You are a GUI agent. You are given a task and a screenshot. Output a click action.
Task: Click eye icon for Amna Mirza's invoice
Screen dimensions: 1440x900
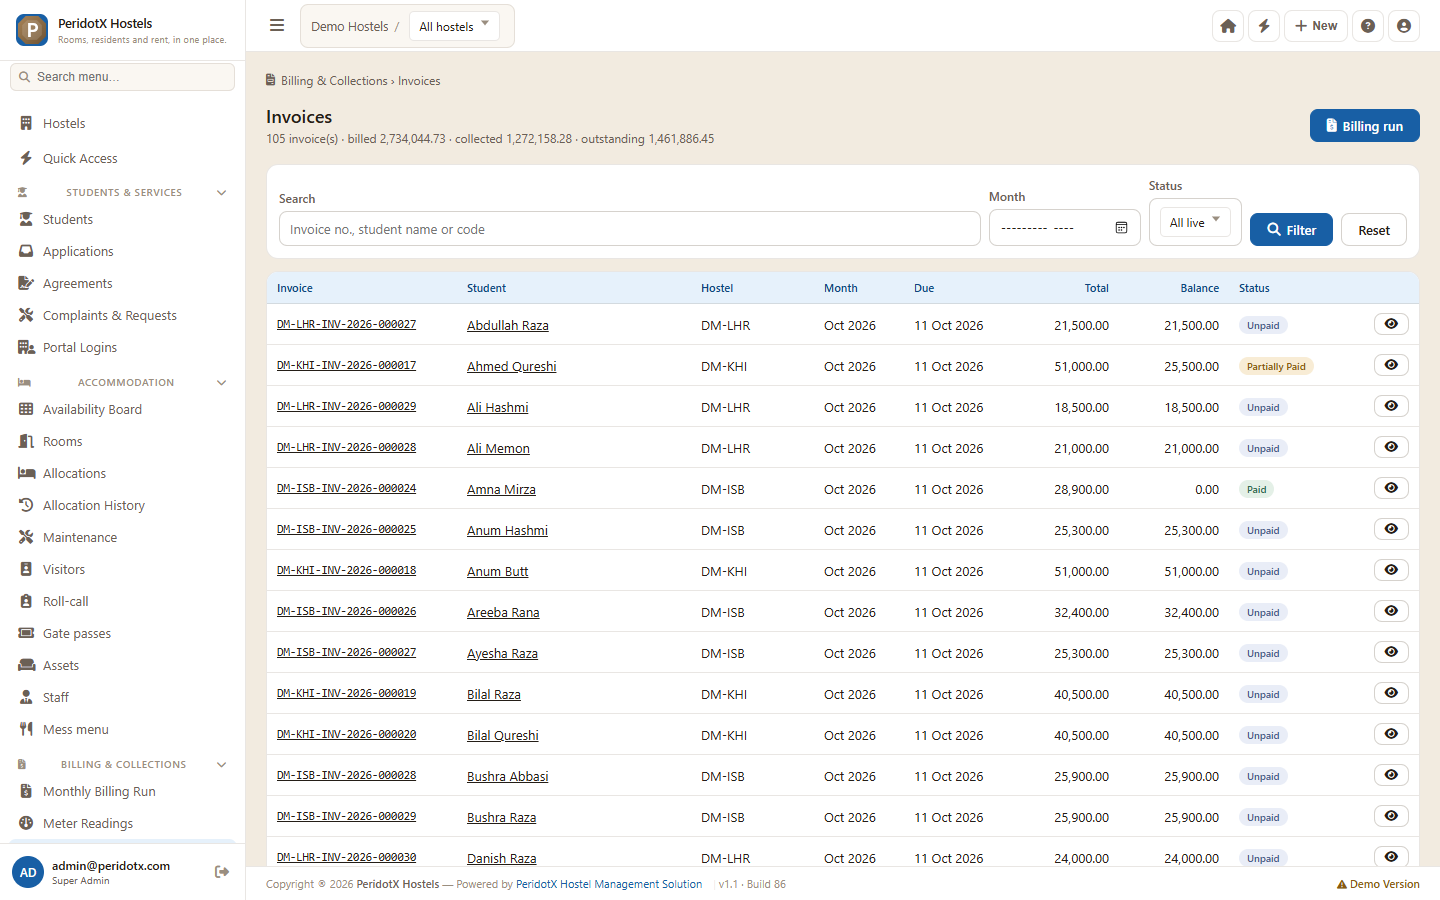click(1391, 488)
